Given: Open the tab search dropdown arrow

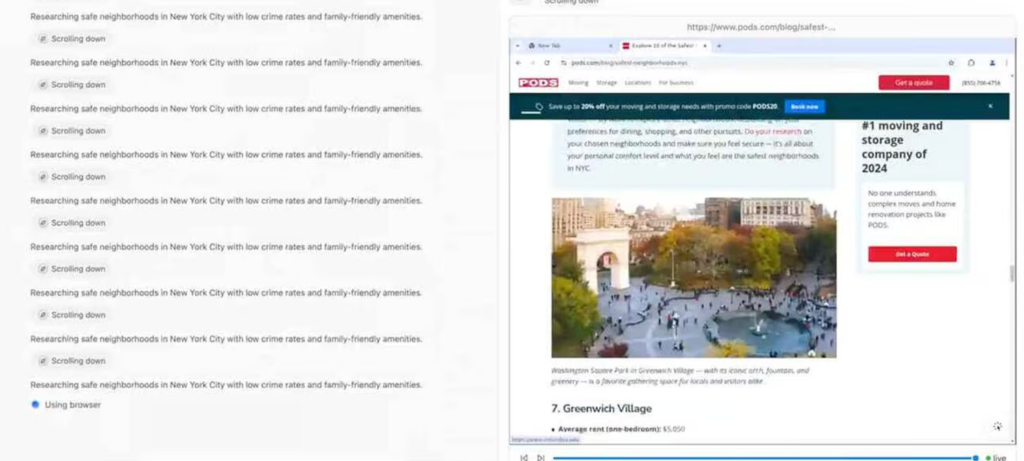Looking at the screenshot, I should (x=517, y=46).
